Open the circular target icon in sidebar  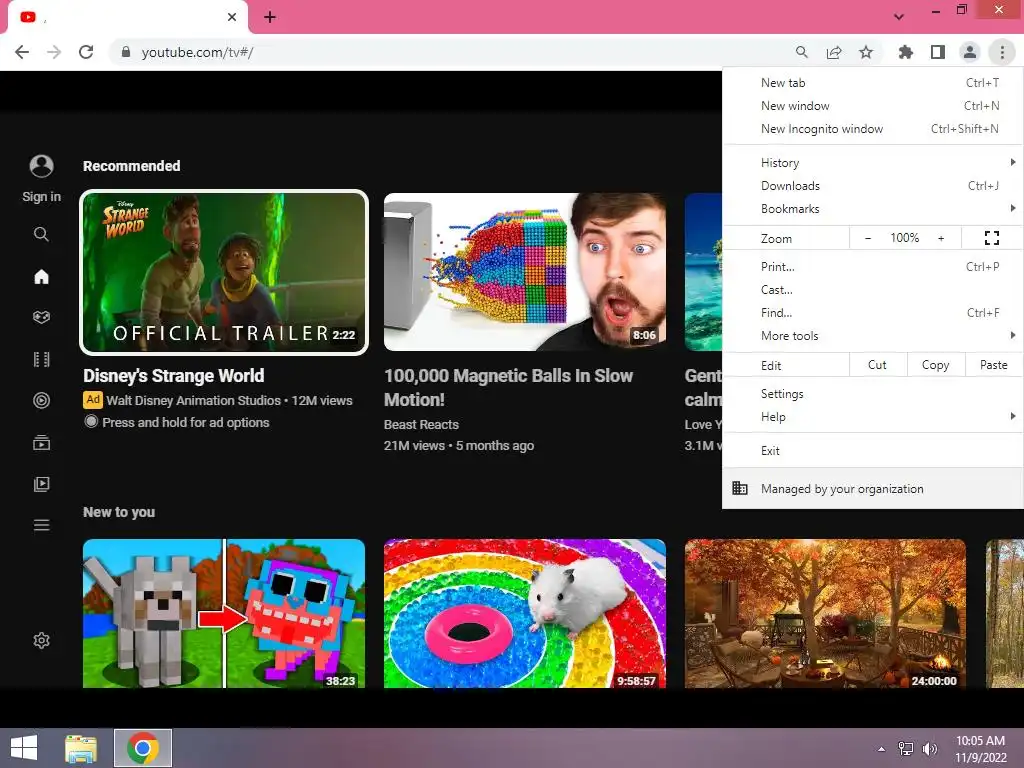41,400
